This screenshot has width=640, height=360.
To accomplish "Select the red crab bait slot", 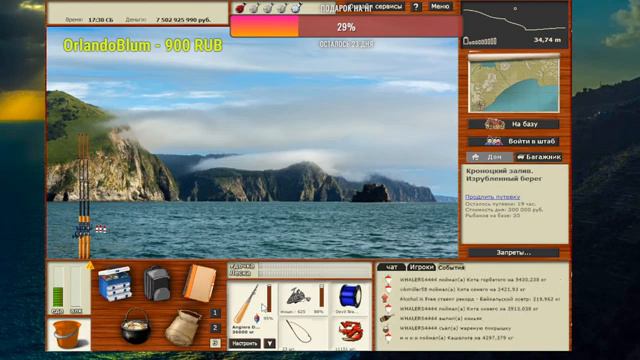I will [x=350, y=334].
